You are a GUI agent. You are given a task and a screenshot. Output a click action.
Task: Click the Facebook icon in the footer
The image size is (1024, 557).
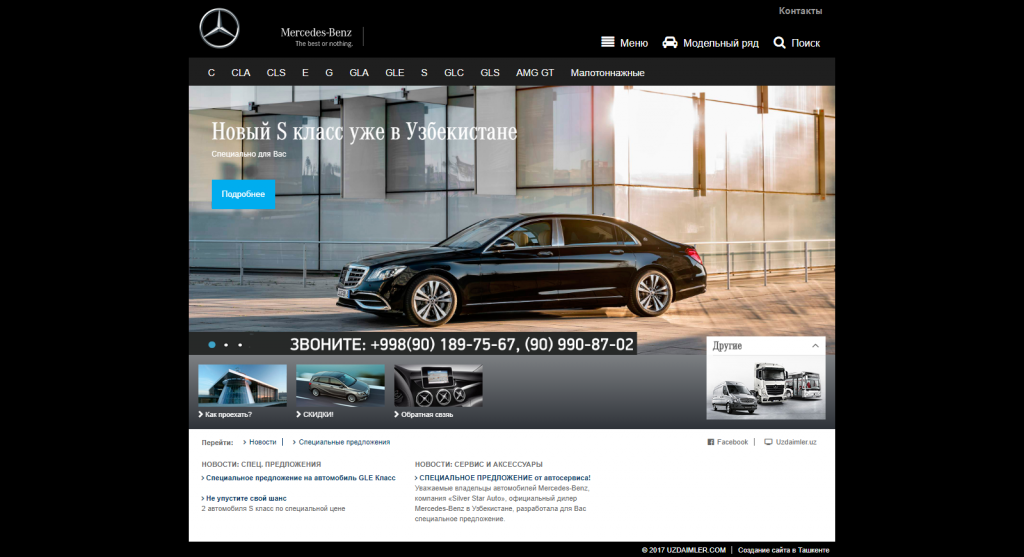pos(711,442)
